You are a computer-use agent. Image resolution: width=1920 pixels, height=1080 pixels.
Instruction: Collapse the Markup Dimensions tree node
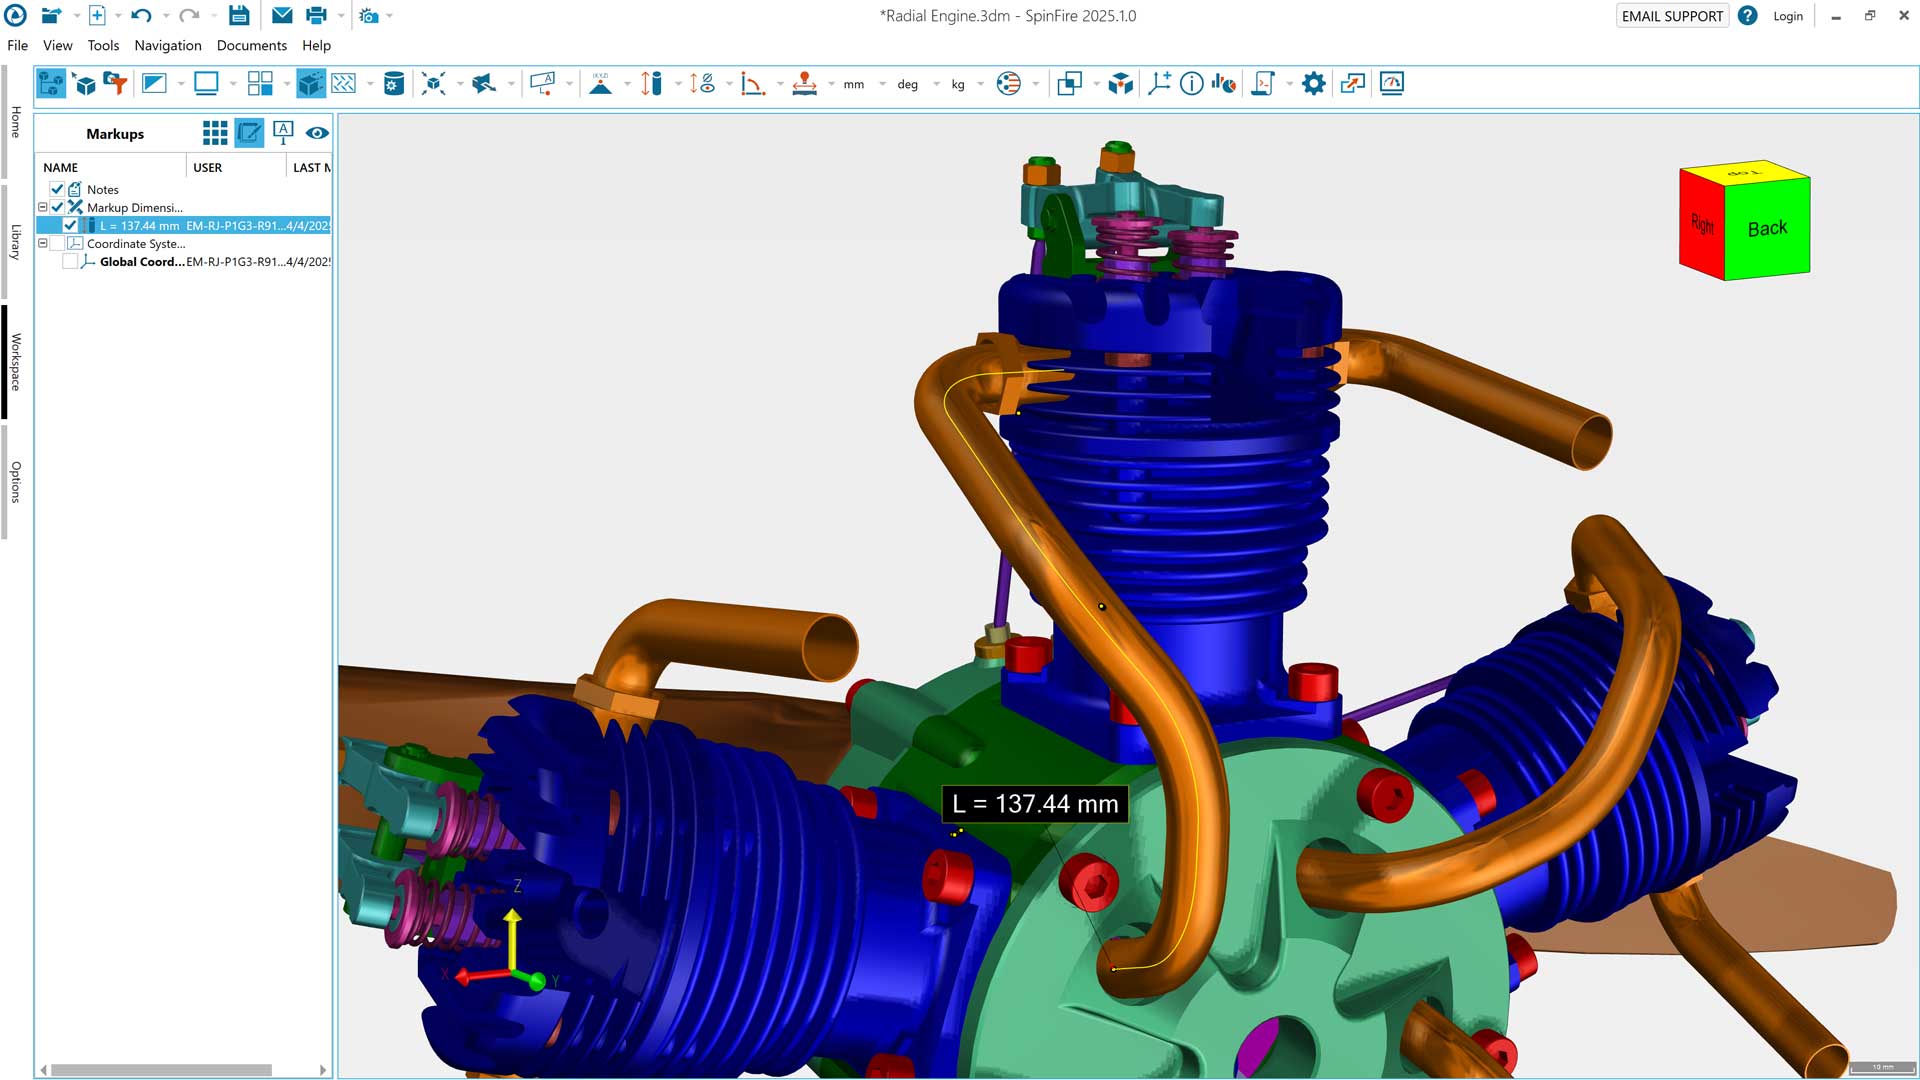pos(43,208)
